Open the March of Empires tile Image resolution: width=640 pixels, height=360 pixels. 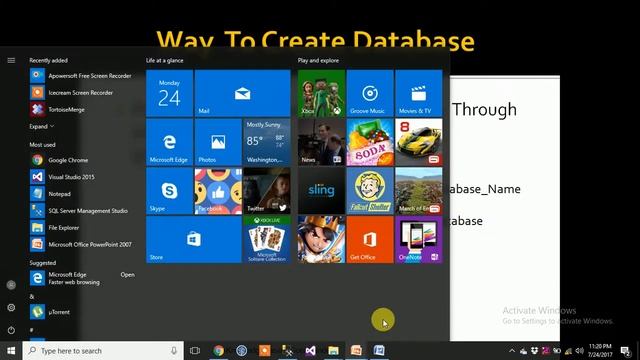419,191
